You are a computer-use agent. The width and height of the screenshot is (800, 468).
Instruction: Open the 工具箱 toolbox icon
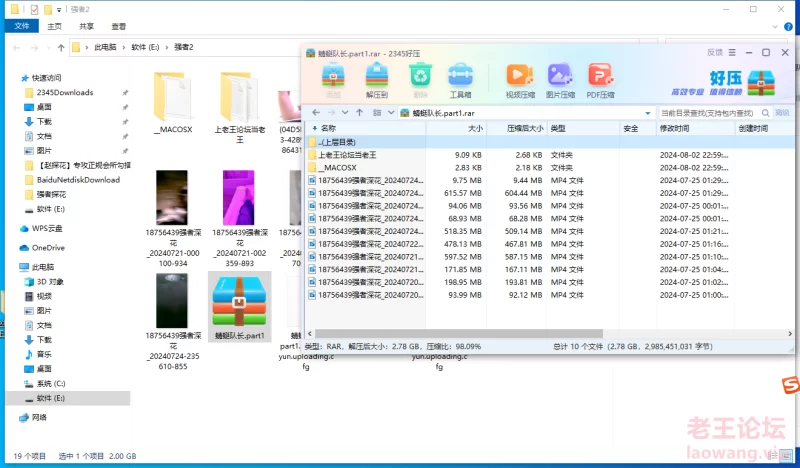coord(460,80)
